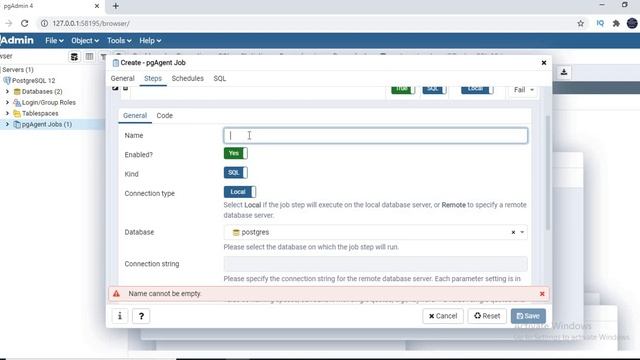The width and height of the screenshot is (640, 360).
Task: Open the IQ browser extension
Action: click(600, 24)
